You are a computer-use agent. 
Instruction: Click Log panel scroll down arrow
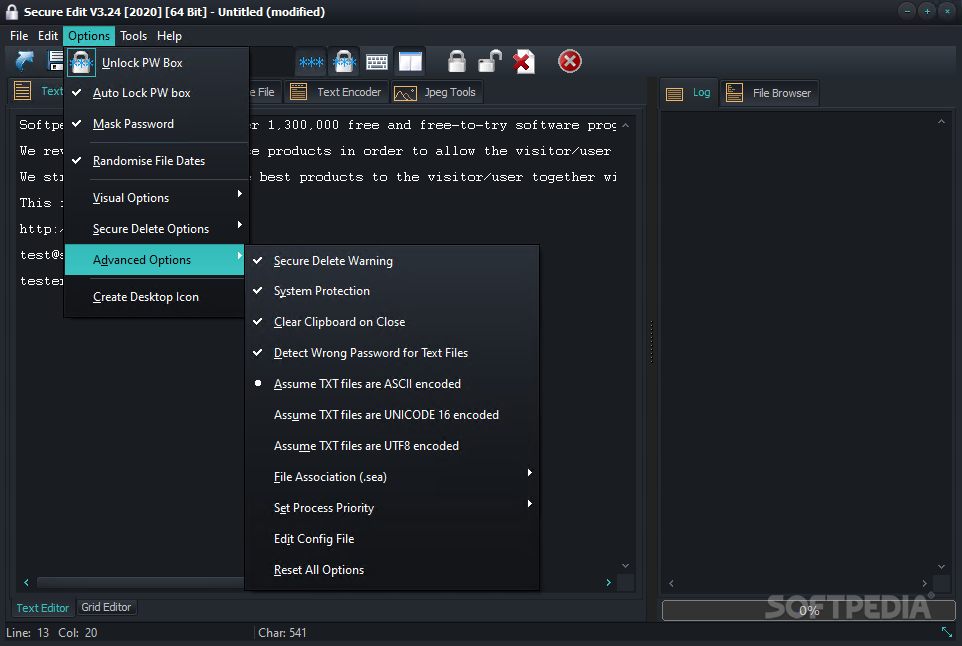(941, 566)
